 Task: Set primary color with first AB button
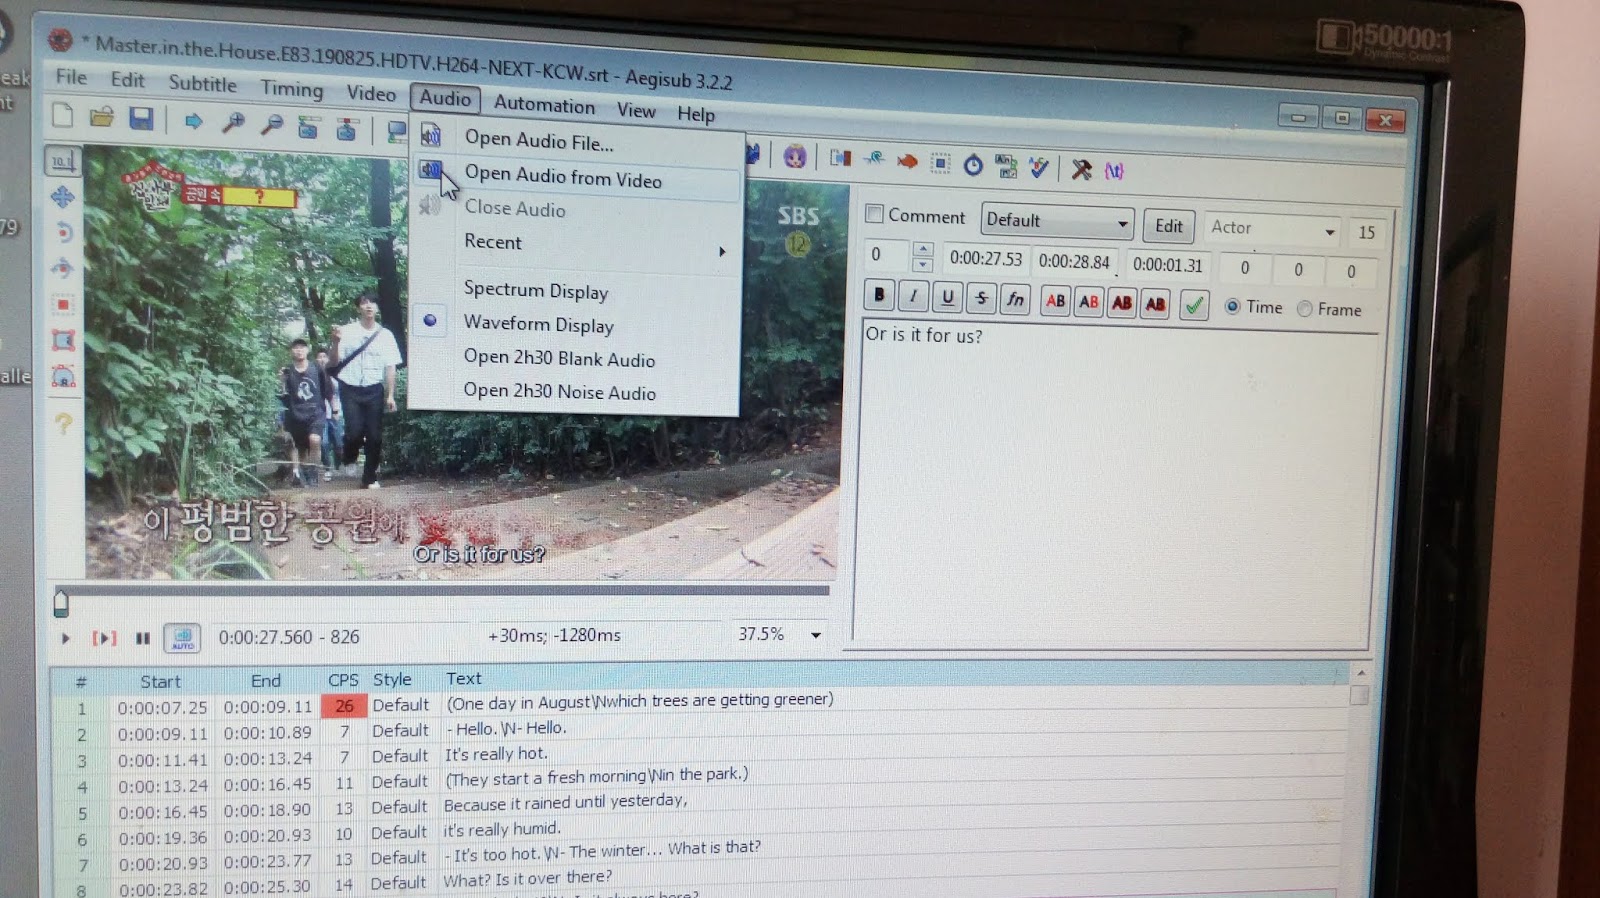pyautogui.click(x=1055, y=301)
